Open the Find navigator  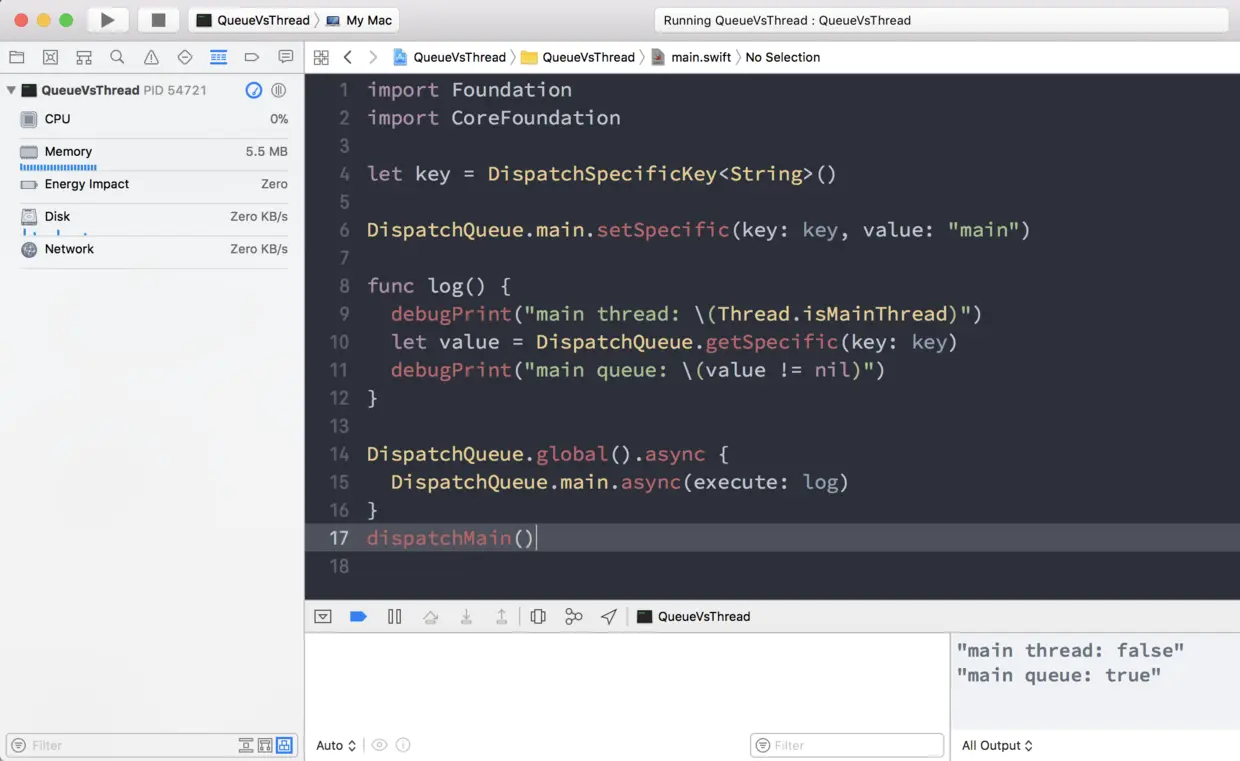(x=117, y=57)
